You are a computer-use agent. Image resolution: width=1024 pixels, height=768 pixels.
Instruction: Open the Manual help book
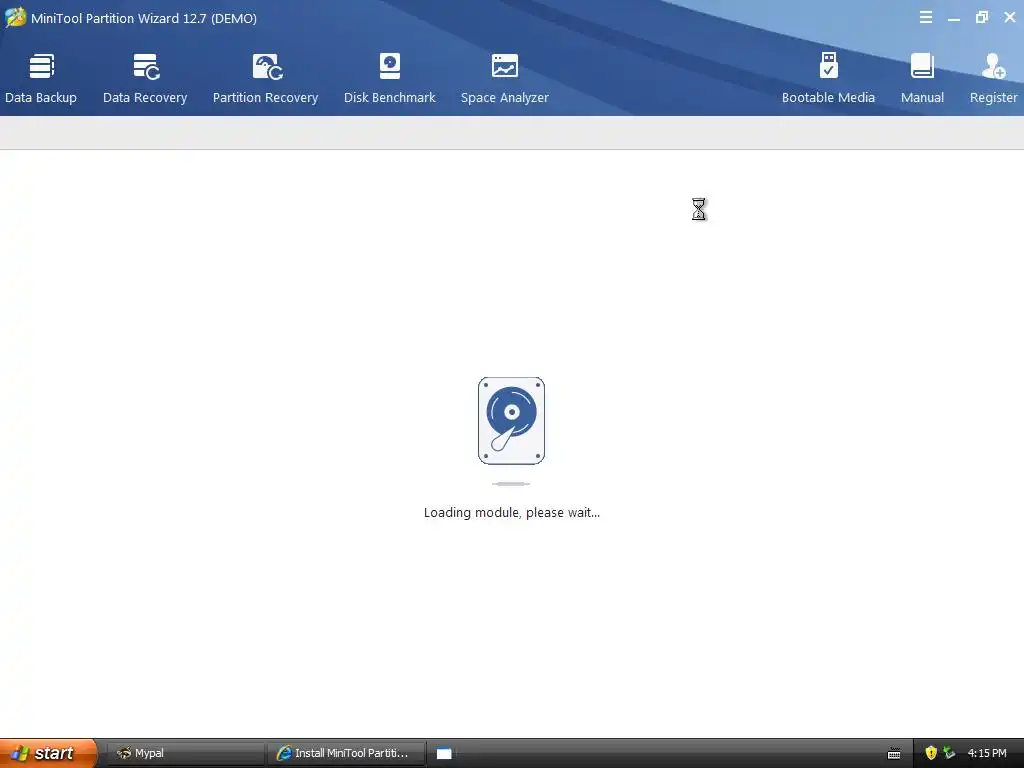922,78
